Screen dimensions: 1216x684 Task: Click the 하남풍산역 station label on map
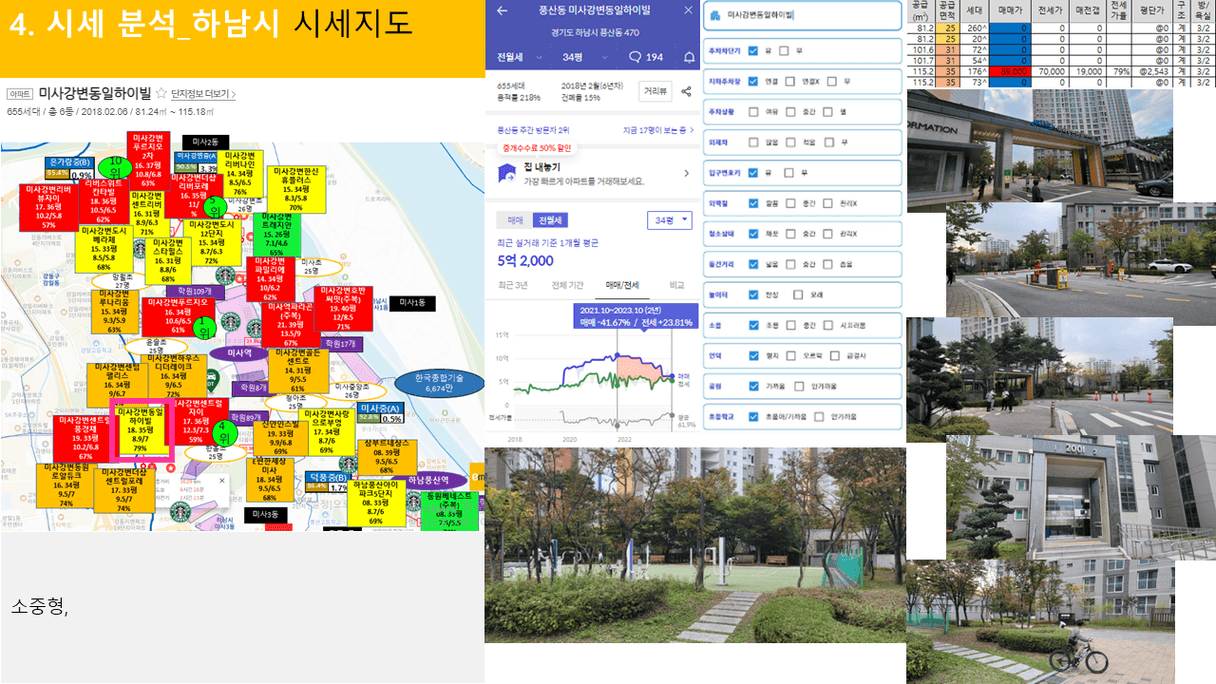(431, 480)
